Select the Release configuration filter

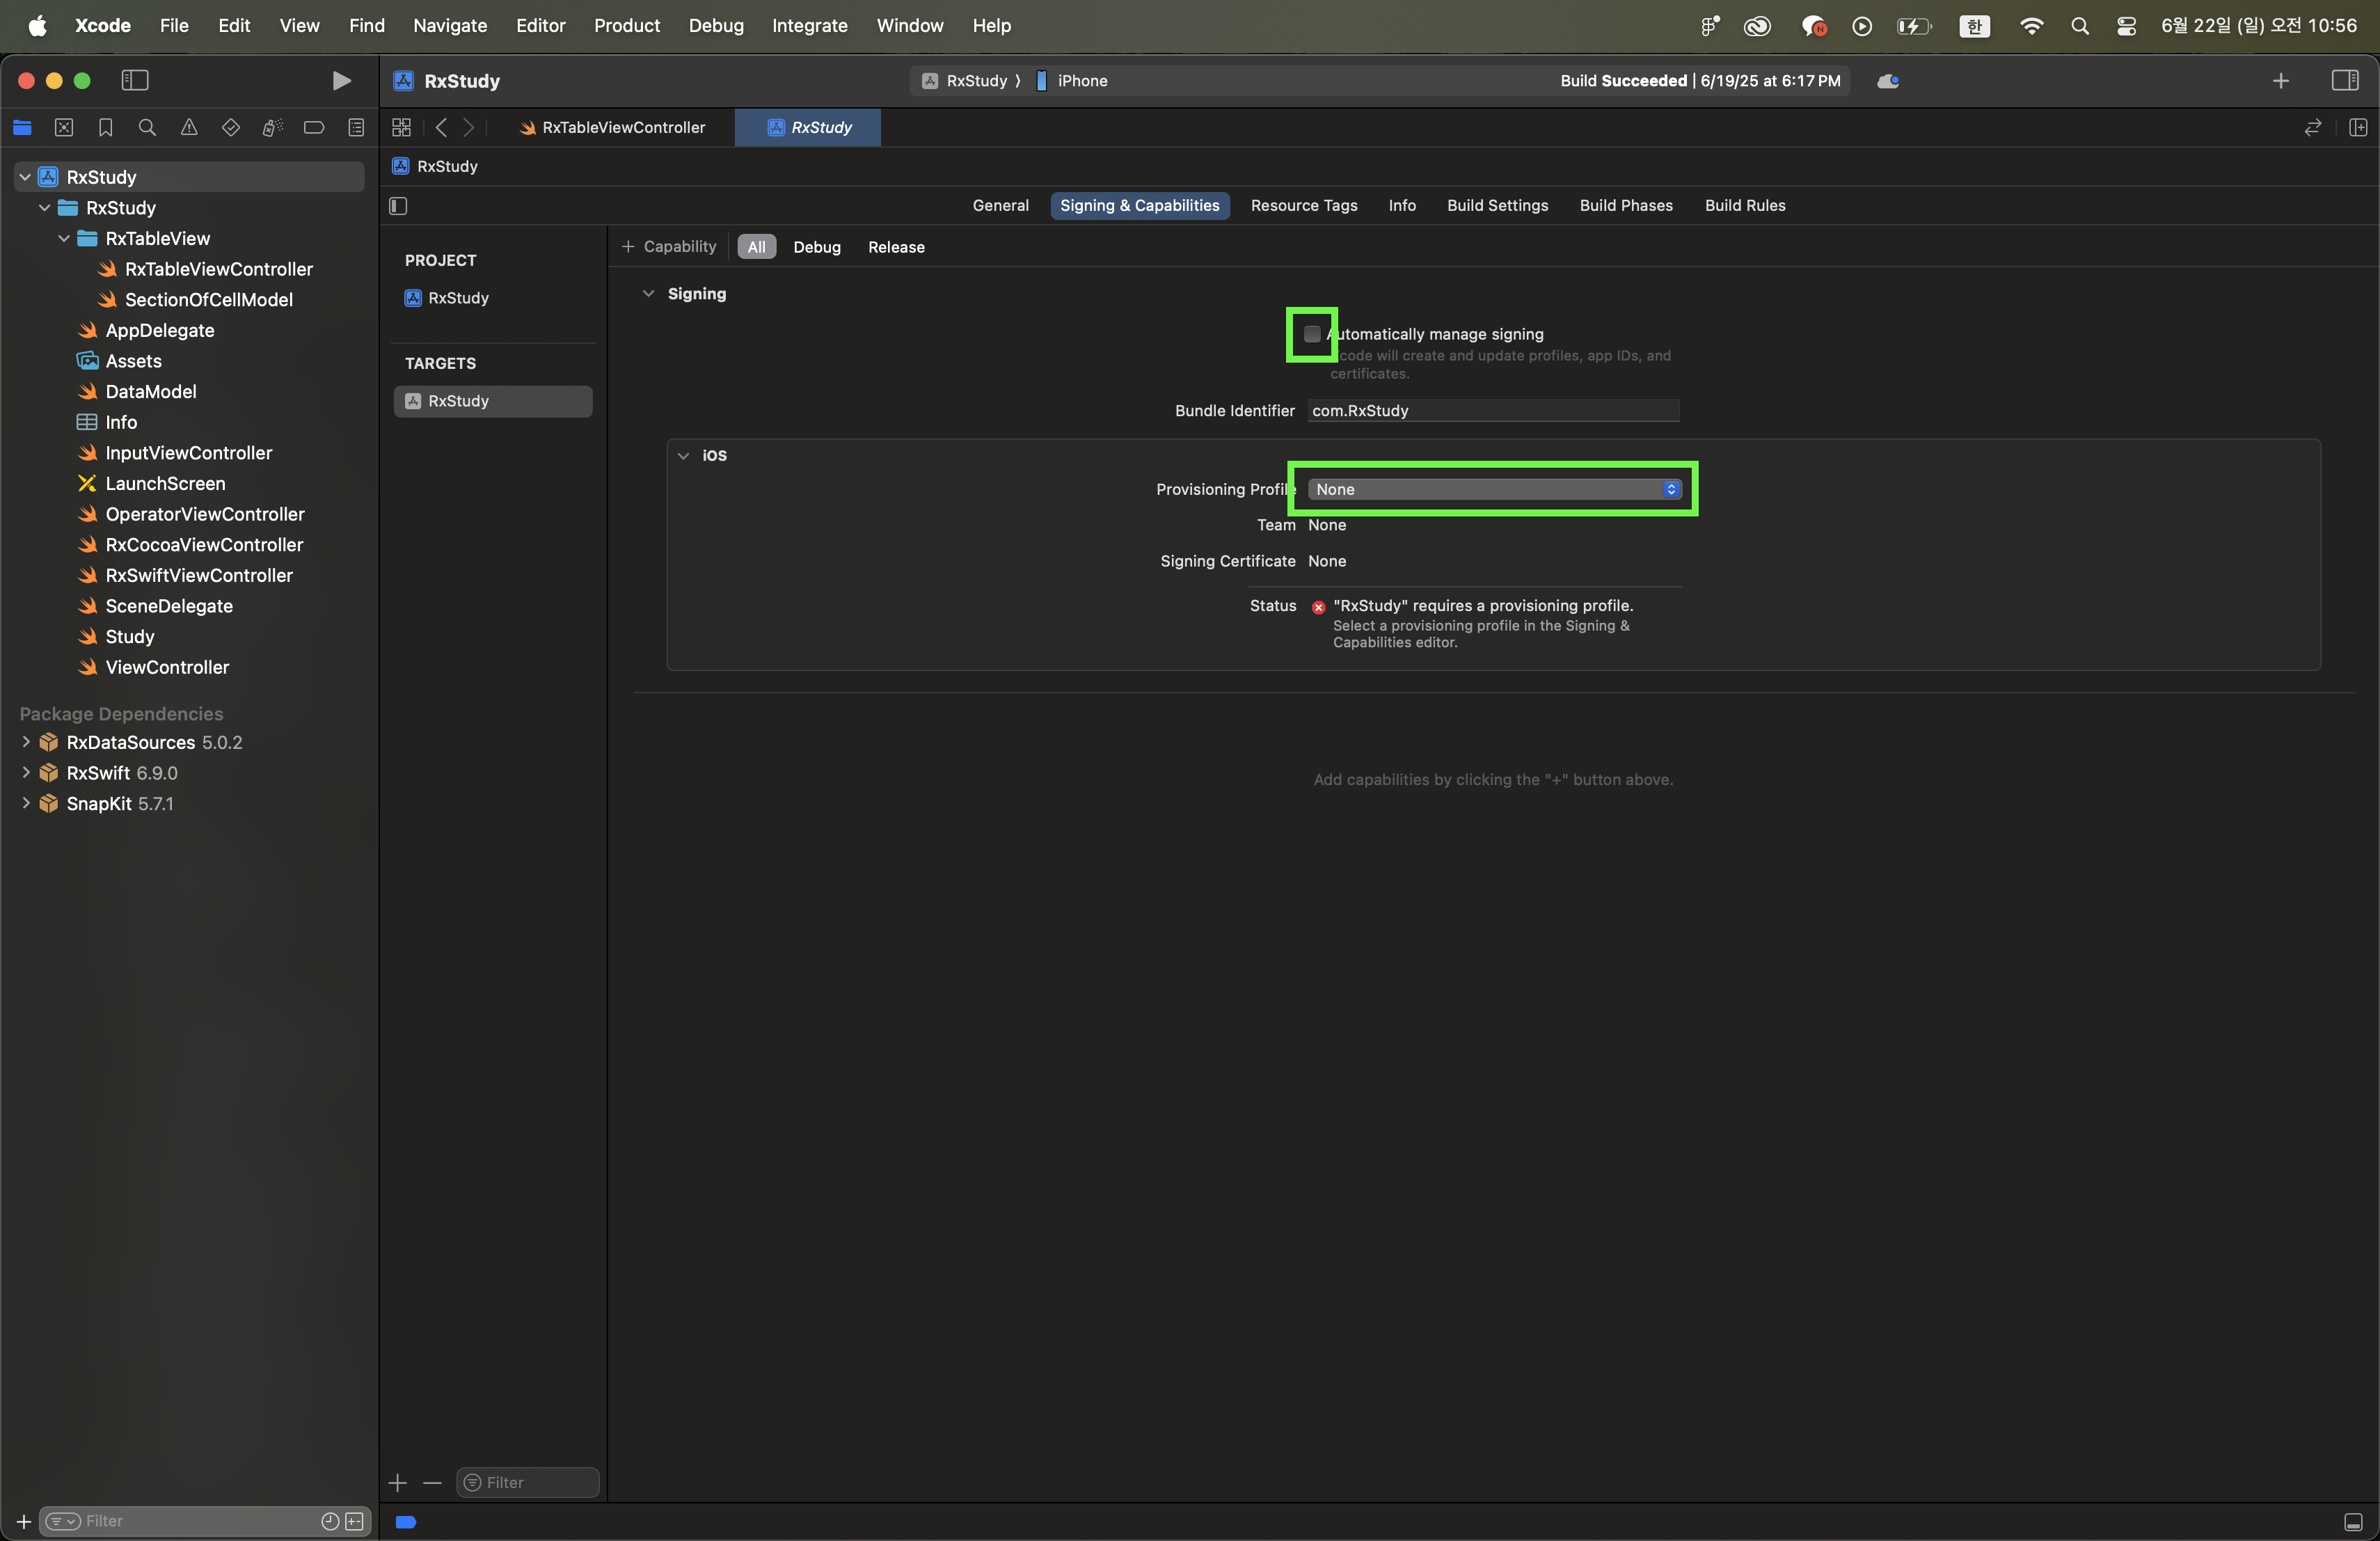pos(896,247)
